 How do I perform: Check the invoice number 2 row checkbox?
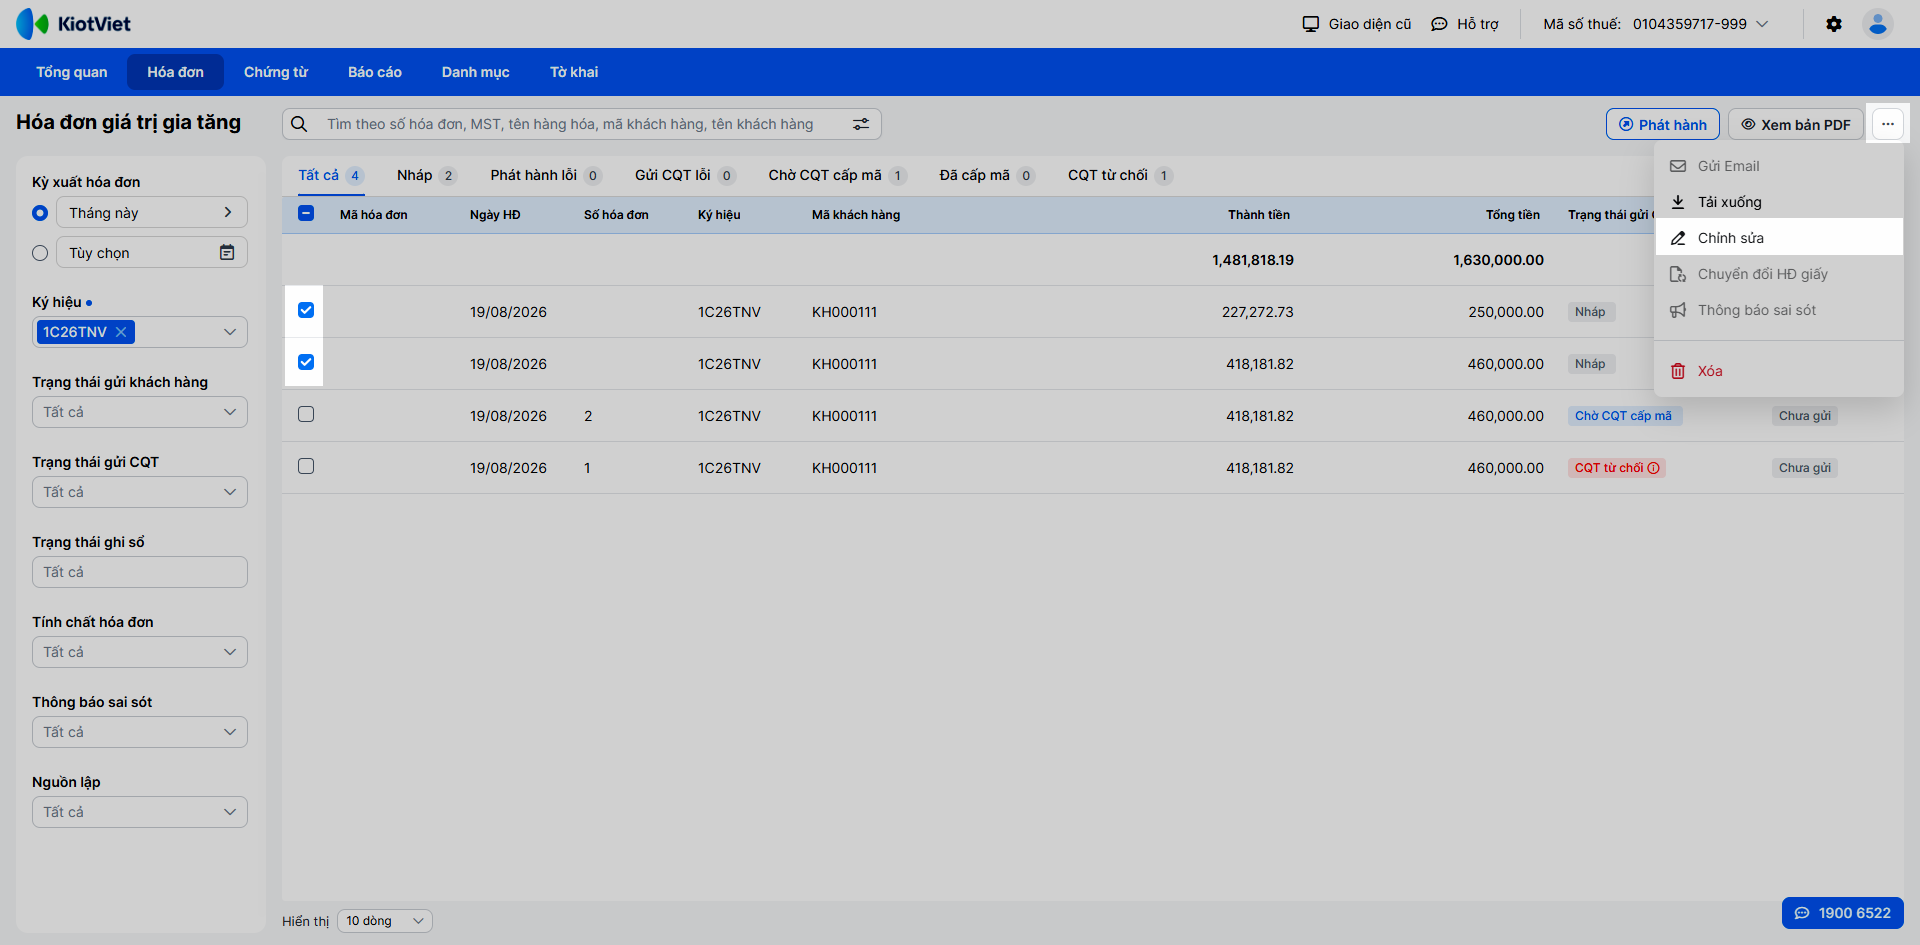click(x=306, y=414)
